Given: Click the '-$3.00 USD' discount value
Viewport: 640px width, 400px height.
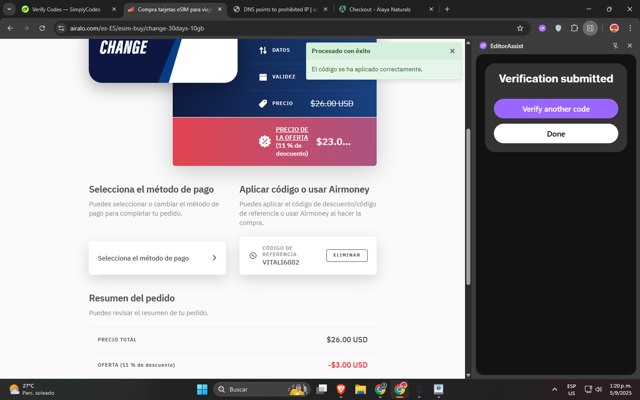Looking at the screenshot, I should [348, 365].
